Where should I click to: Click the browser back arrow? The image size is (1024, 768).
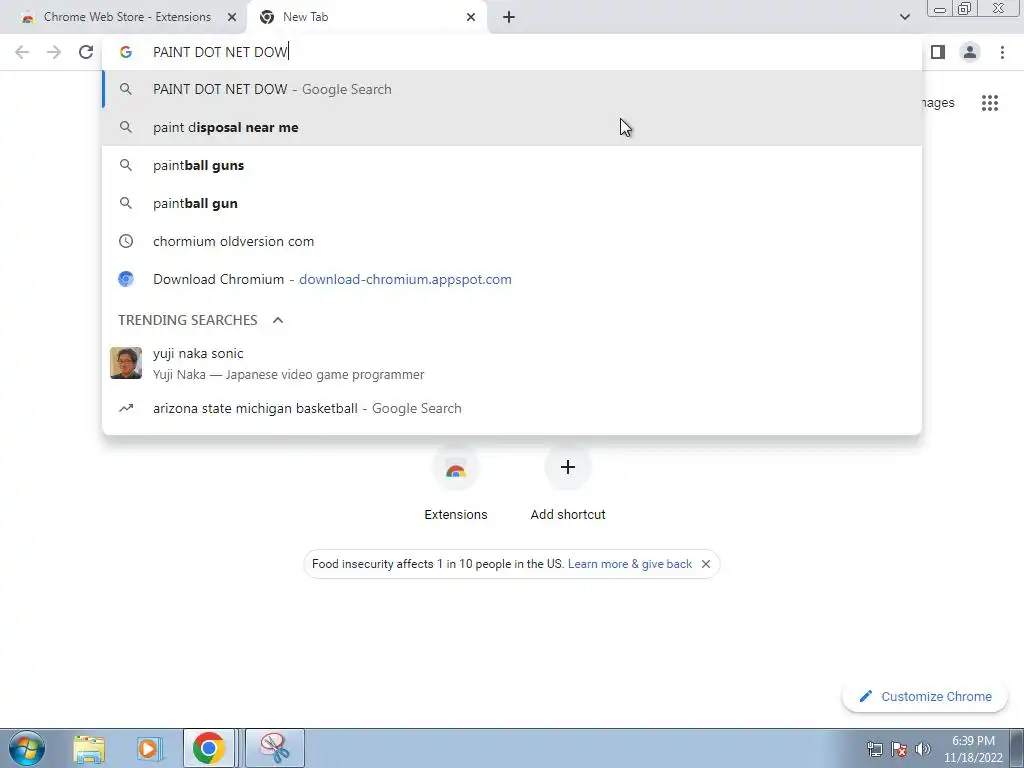tap(22, 52)
